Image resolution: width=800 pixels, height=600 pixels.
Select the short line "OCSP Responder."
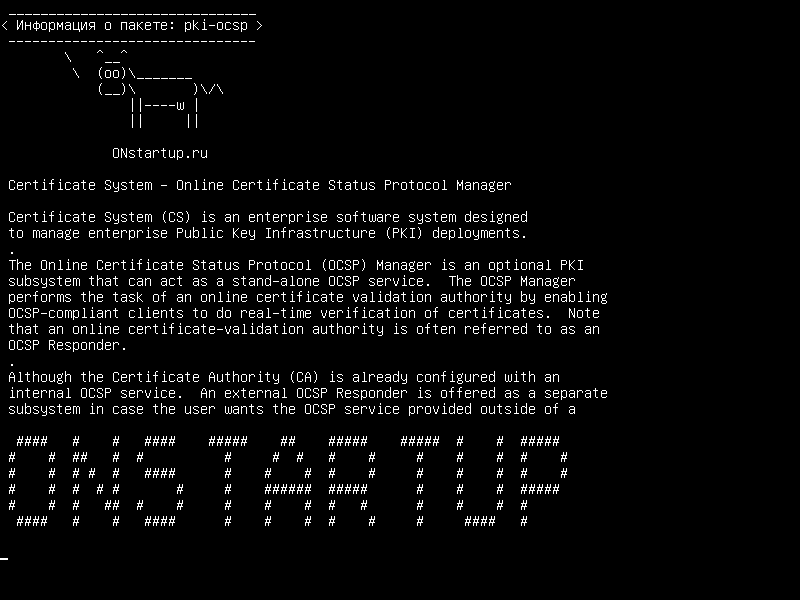(68, 345)
